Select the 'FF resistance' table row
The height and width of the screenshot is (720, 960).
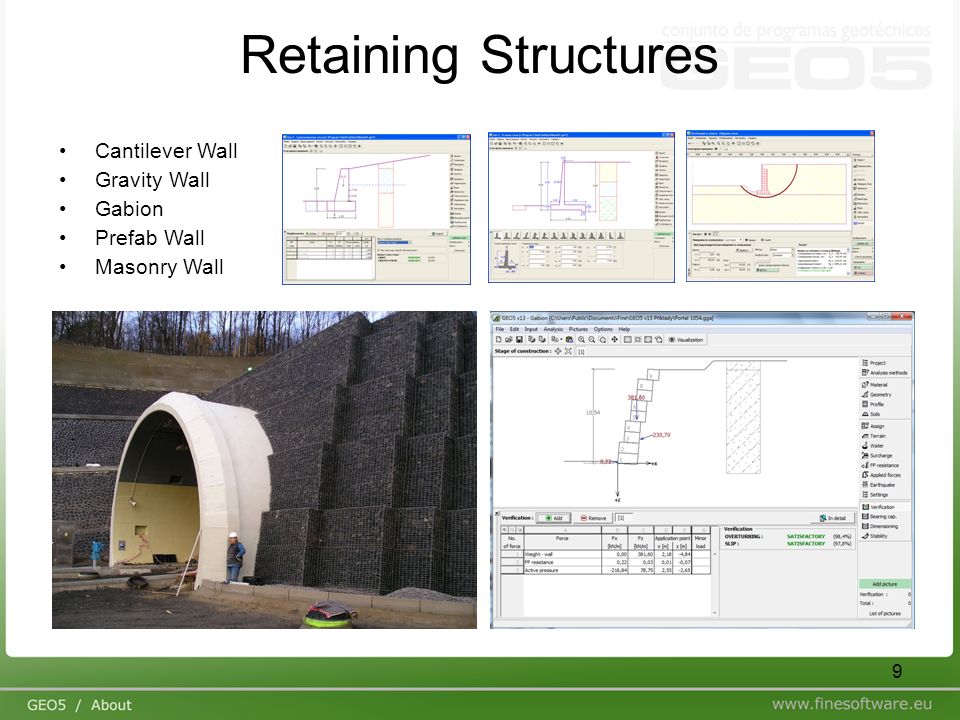[606, 562]
